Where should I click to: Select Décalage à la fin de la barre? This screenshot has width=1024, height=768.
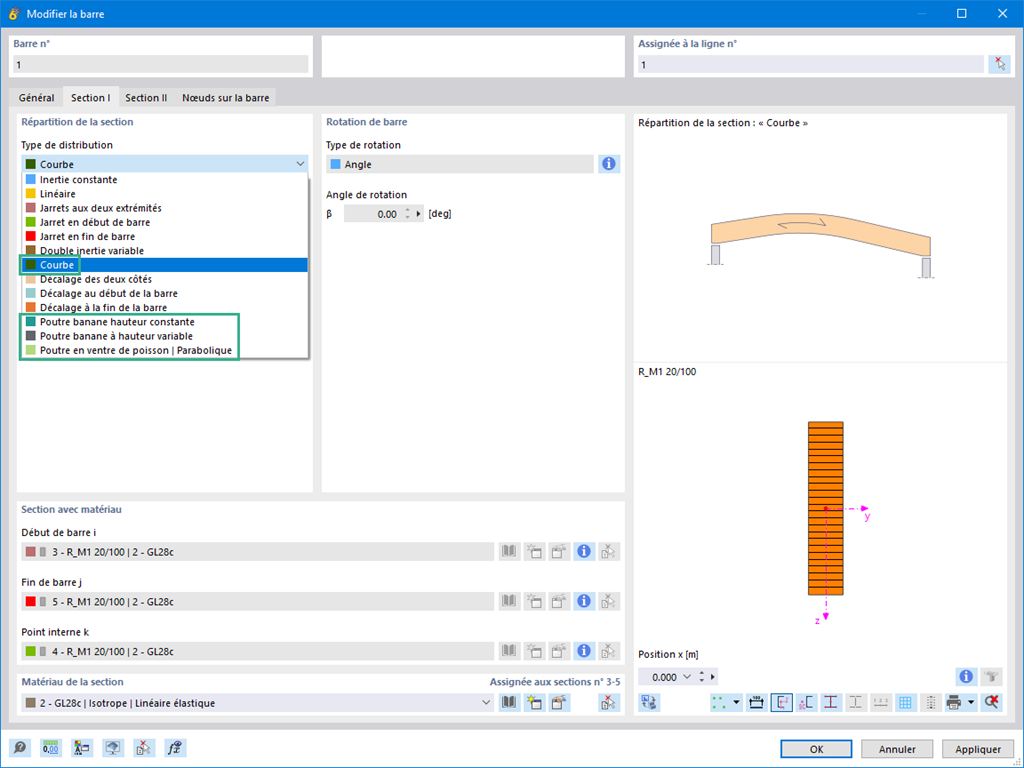165,308
